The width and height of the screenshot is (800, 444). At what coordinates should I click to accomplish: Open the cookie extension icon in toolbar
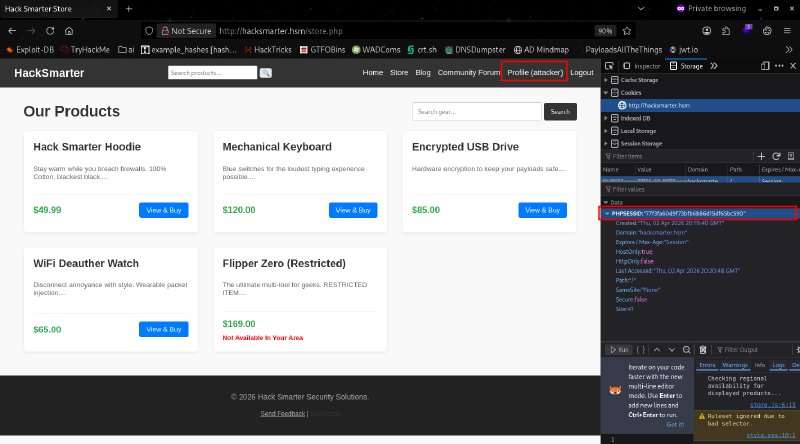[767, 31]
